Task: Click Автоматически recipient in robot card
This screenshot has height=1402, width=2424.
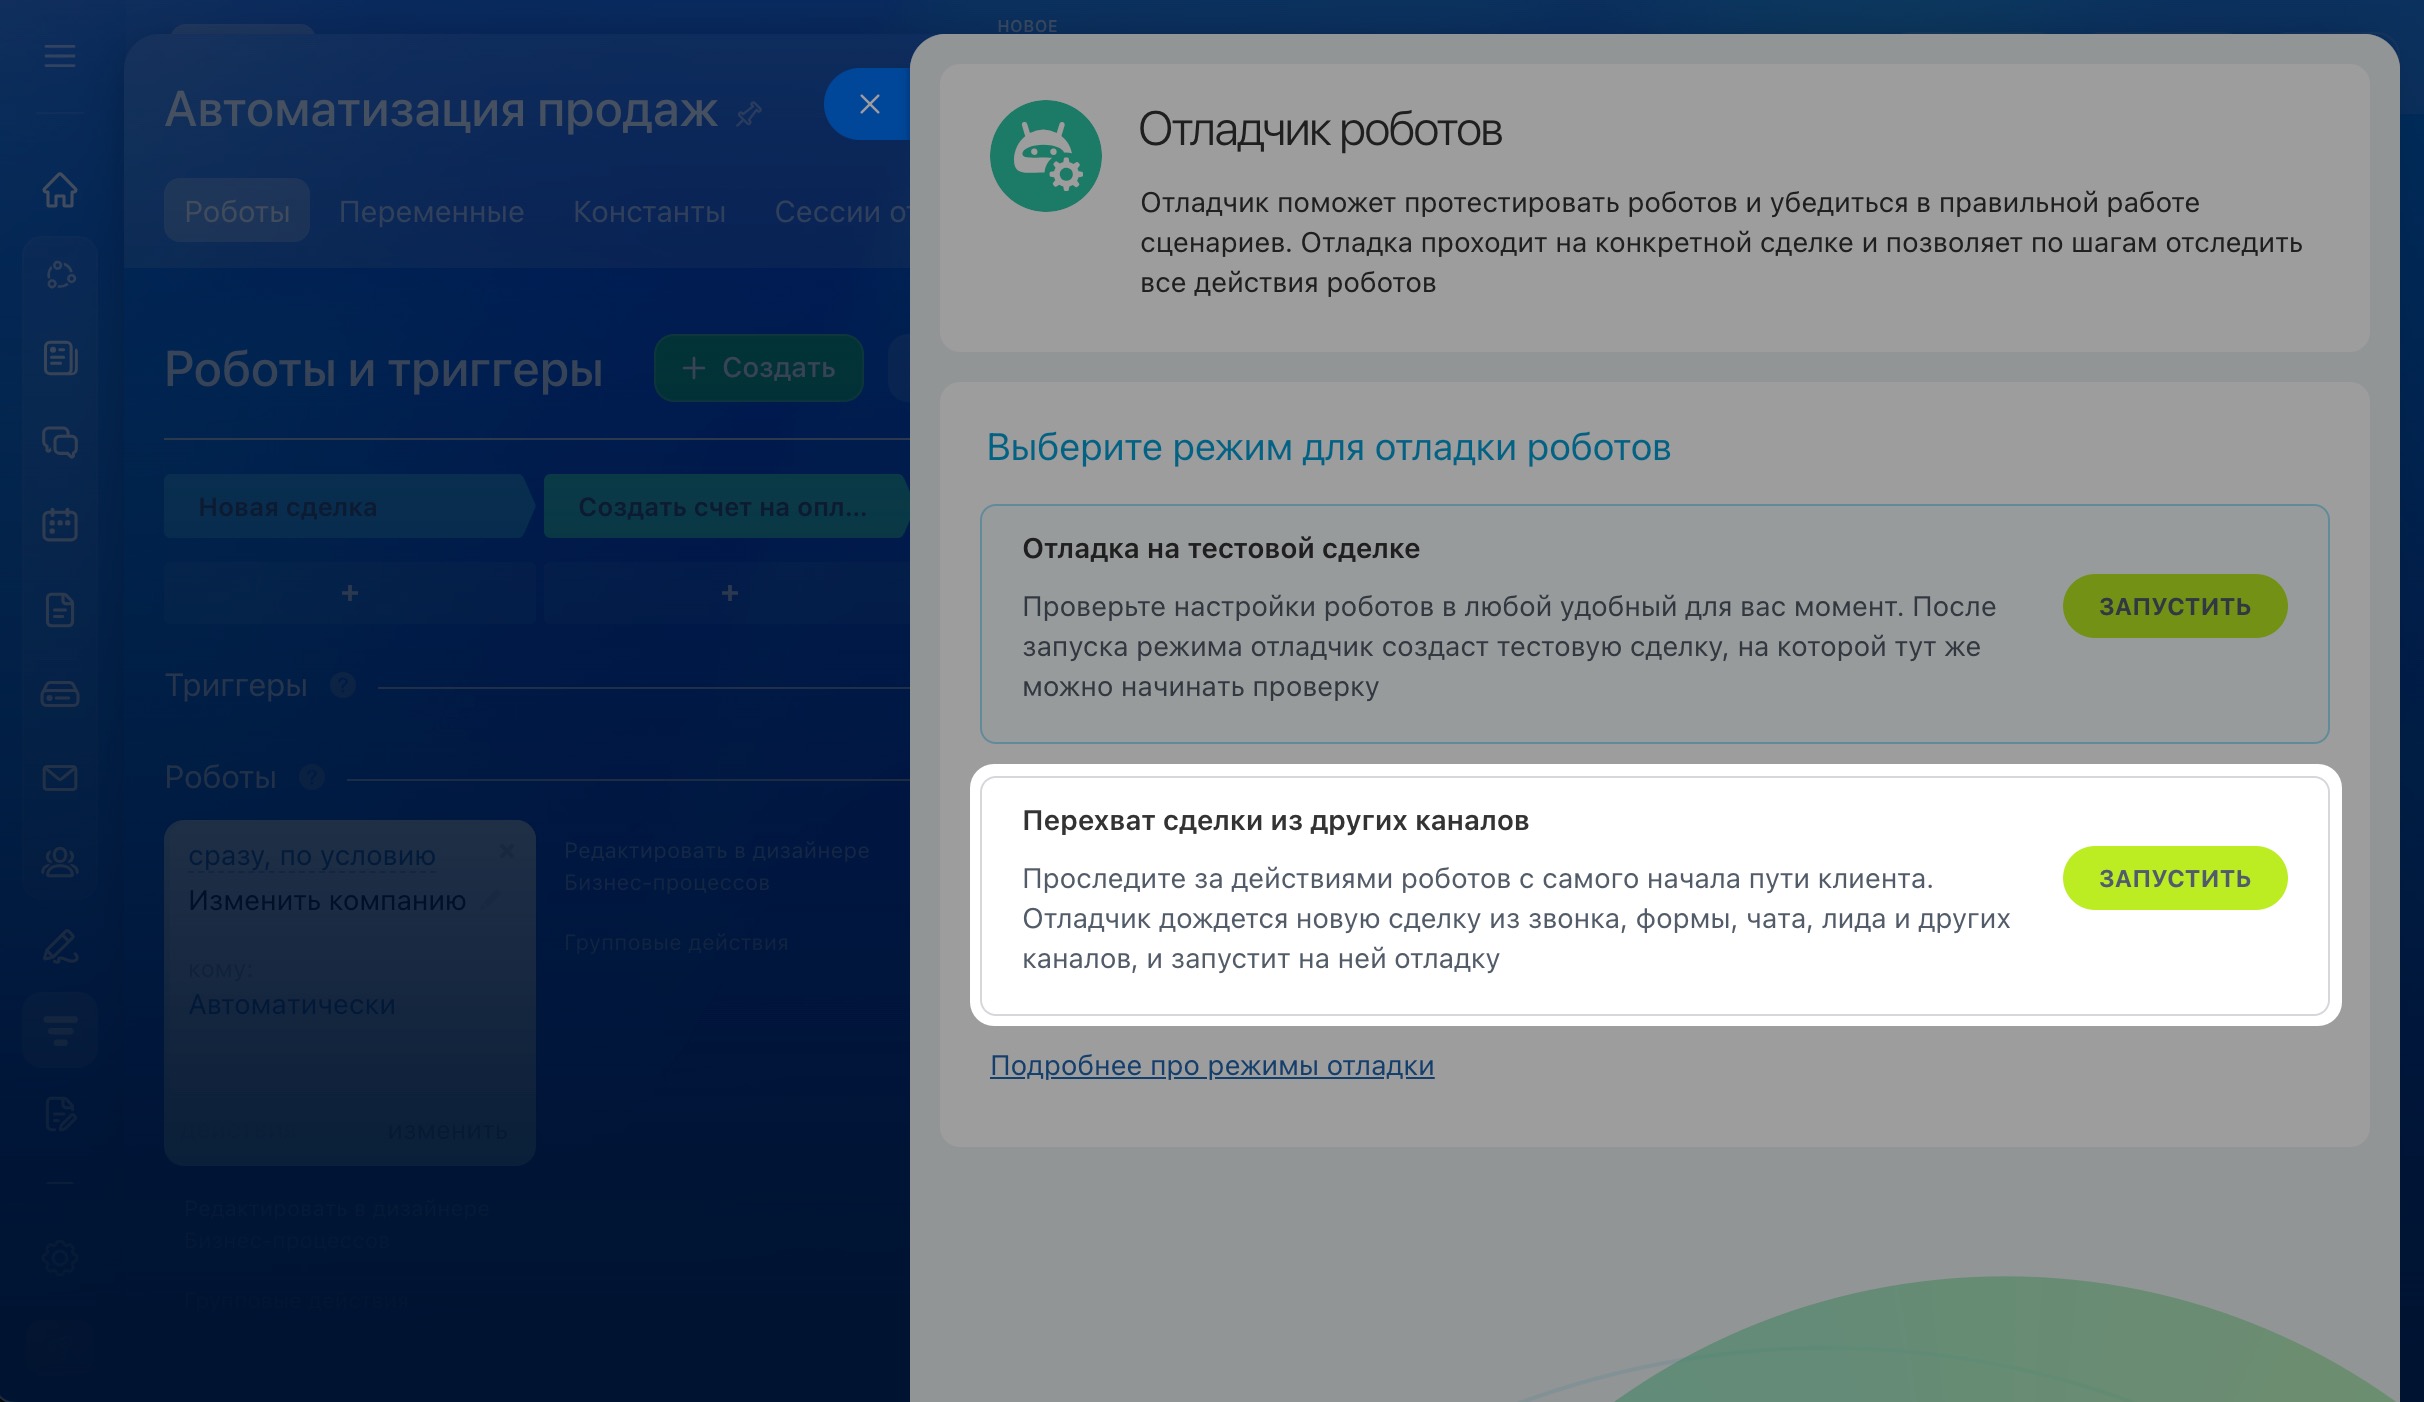Action: point(291,1004)
